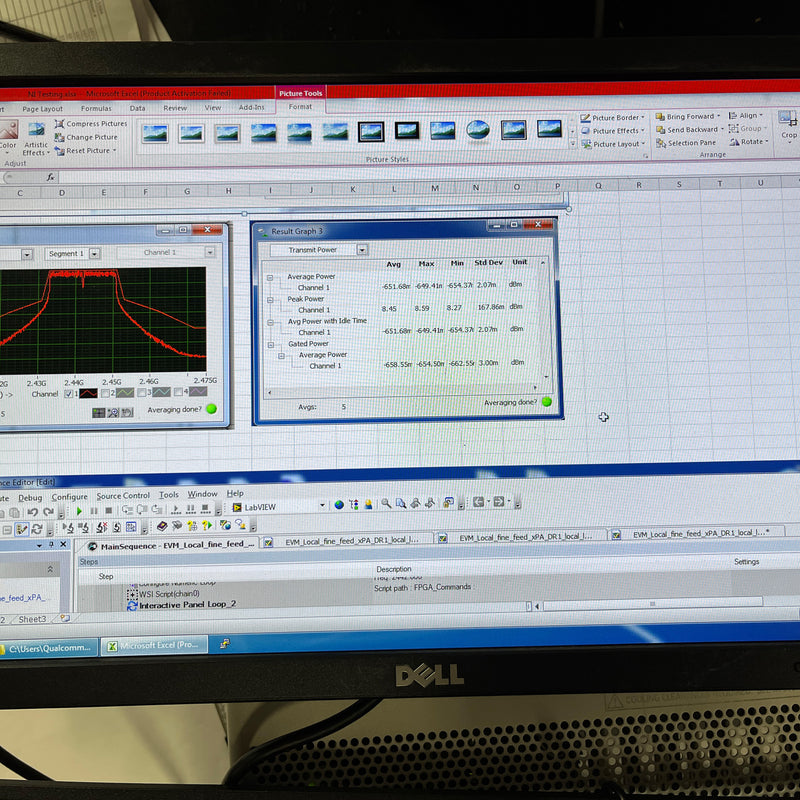Click the refresh arrows icon in second toolbar
The width and height of the screenshot is (800, 800).
37,529
